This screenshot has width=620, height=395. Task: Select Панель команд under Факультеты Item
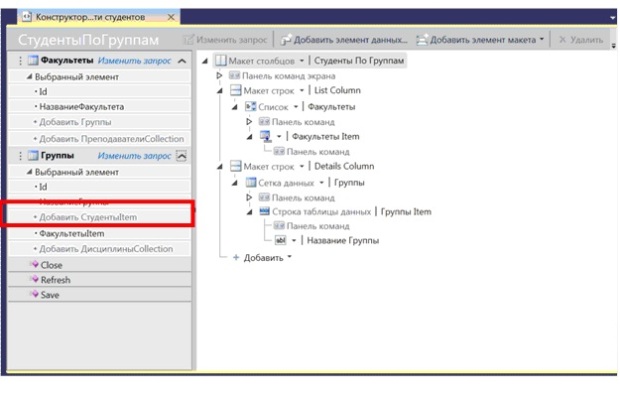318,151
